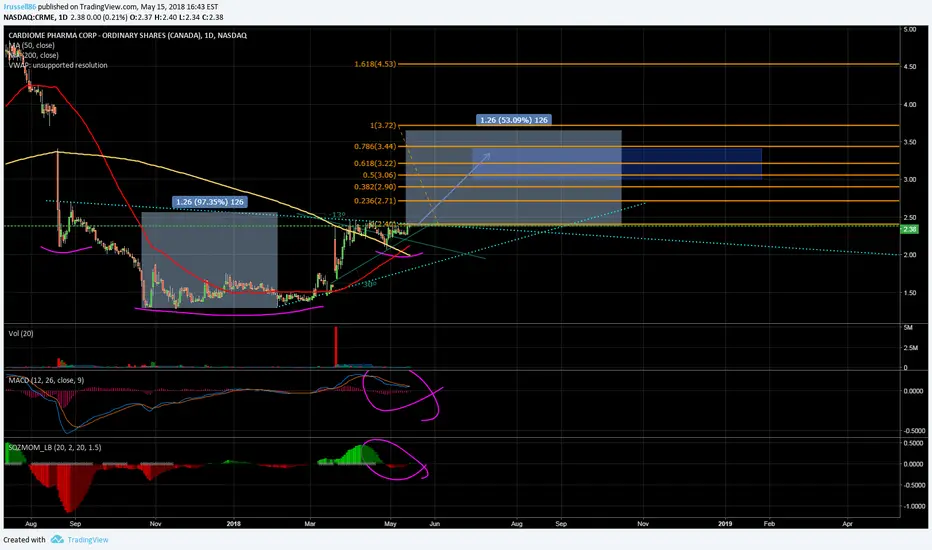The height and width of the screenshot is (550, 932).
Task: Click the Feb label on time axis
Action: click(769, 524)
